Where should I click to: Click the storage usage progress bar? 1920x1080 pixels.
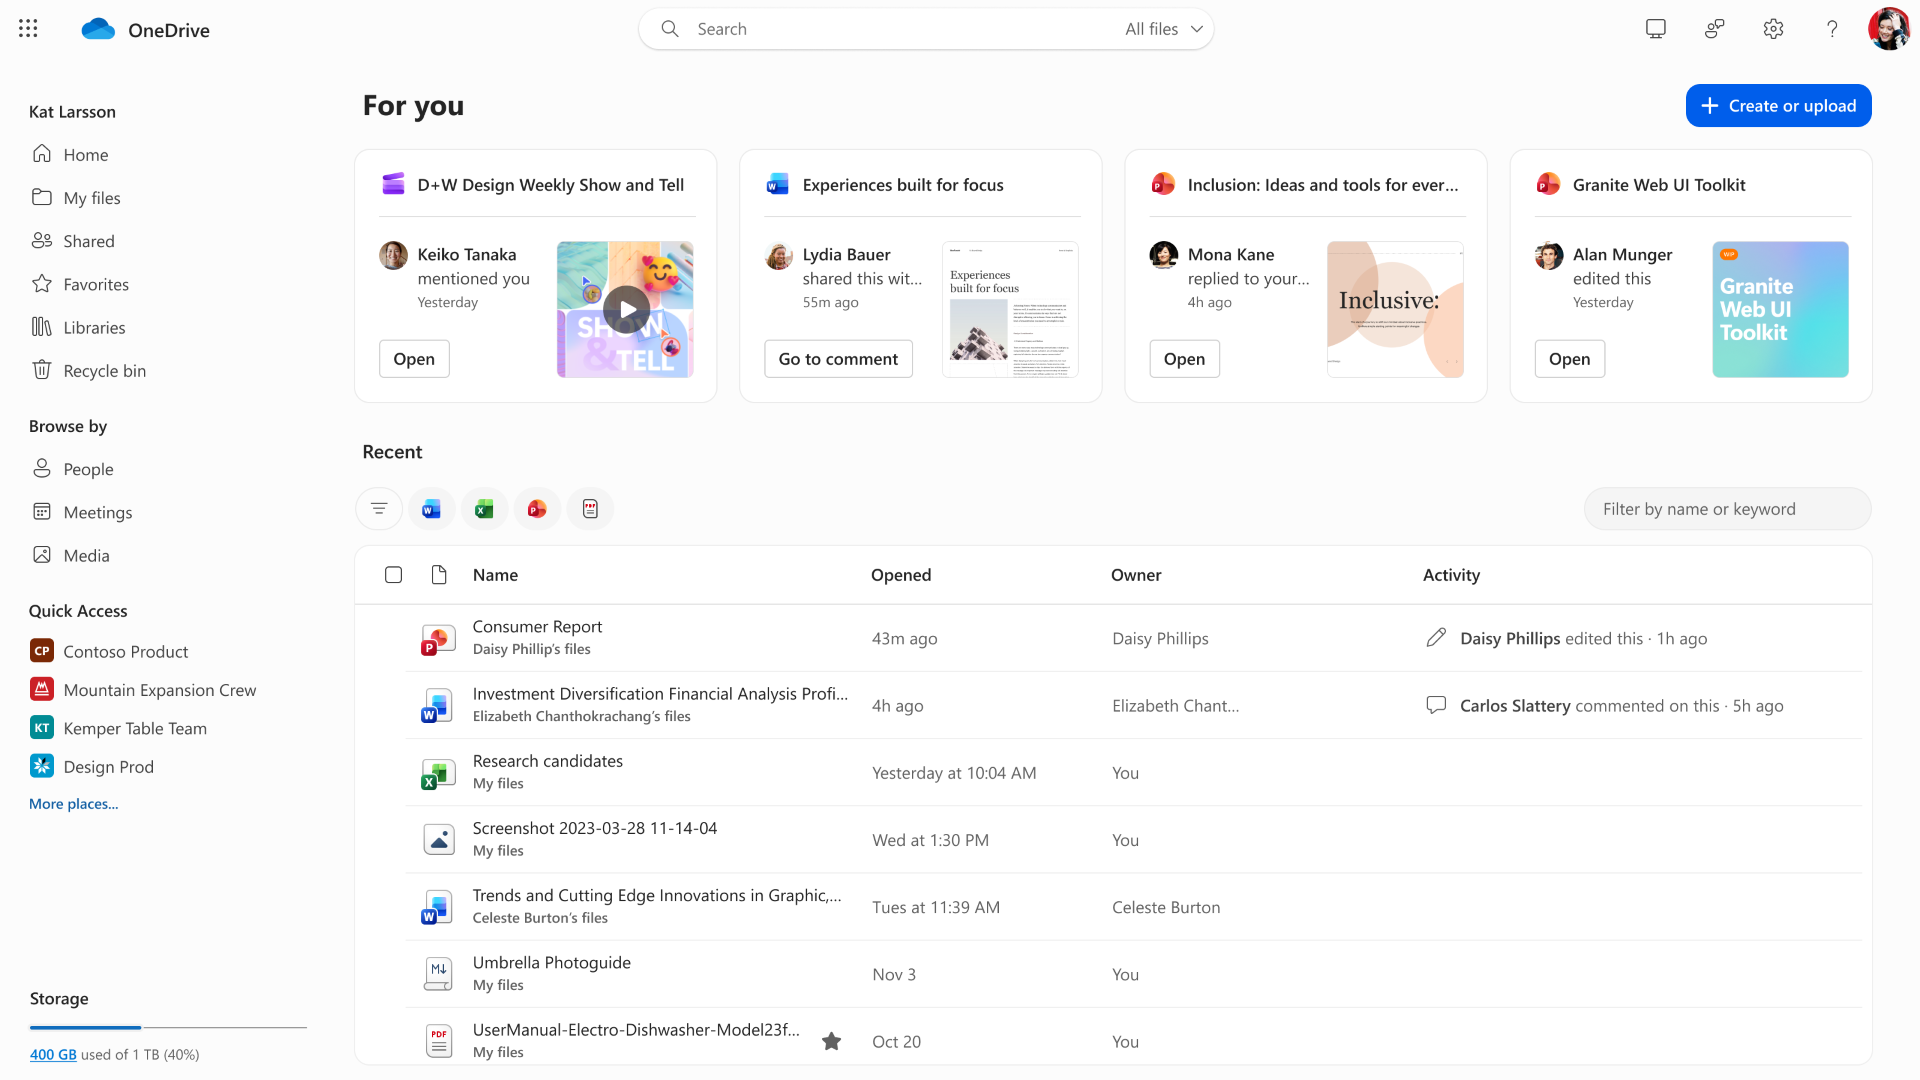(x=168, y=1027)
